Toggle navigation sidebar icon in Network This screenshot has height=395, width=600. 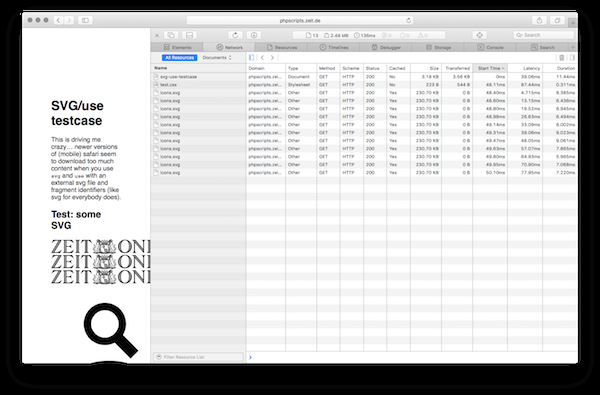pos(251,58)
